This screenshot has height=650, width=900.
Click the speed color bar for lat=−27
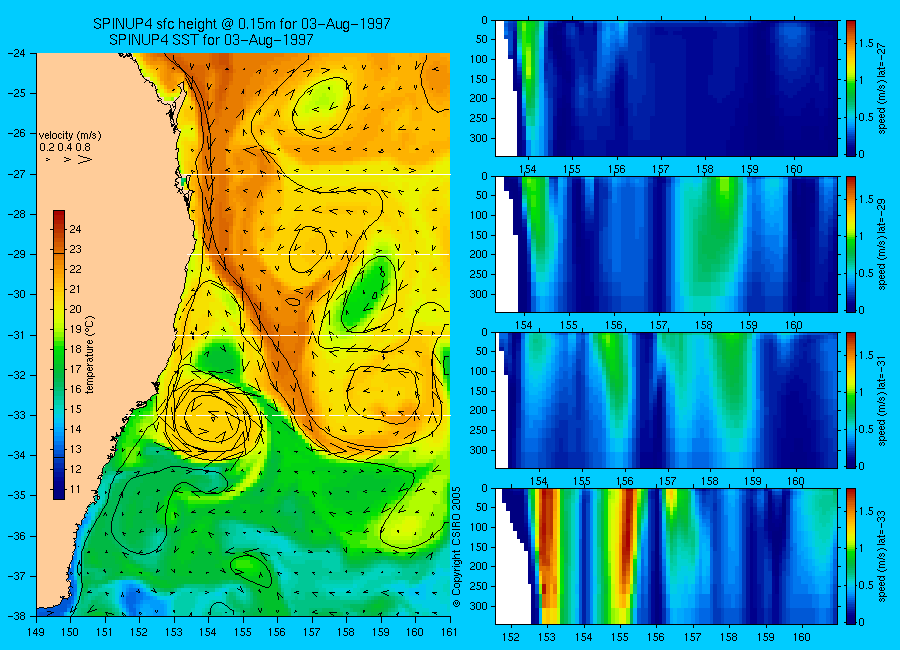pyautogui.click(x=851, y=88)
